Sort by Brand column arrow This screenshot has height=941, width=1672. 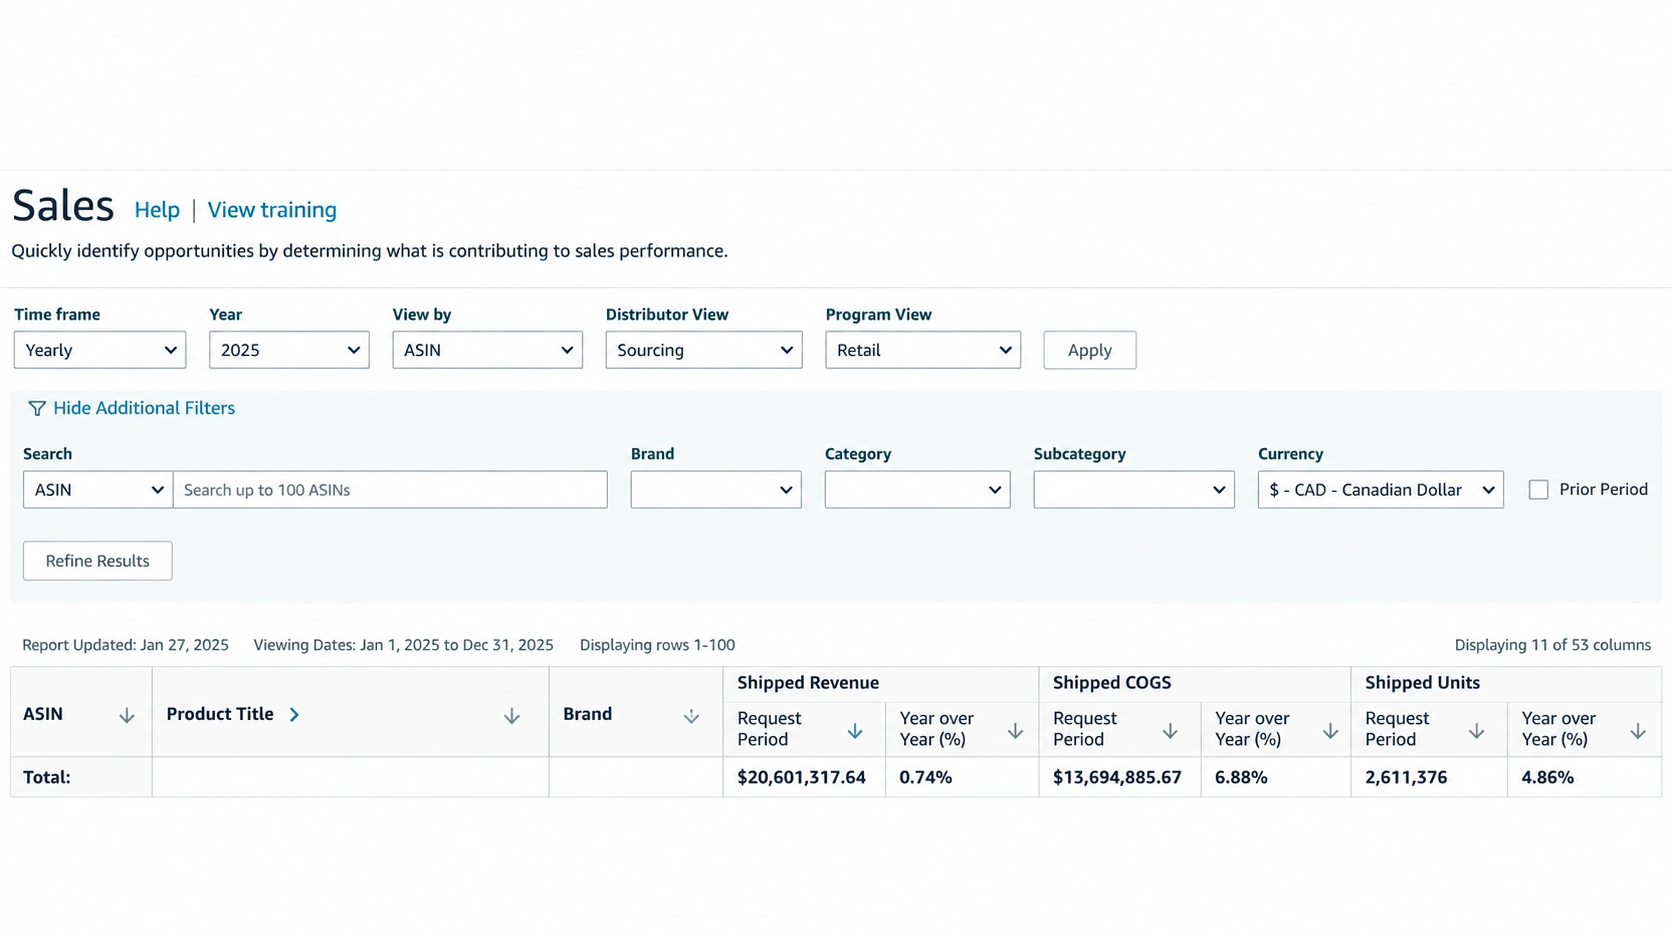pos(691,716)
